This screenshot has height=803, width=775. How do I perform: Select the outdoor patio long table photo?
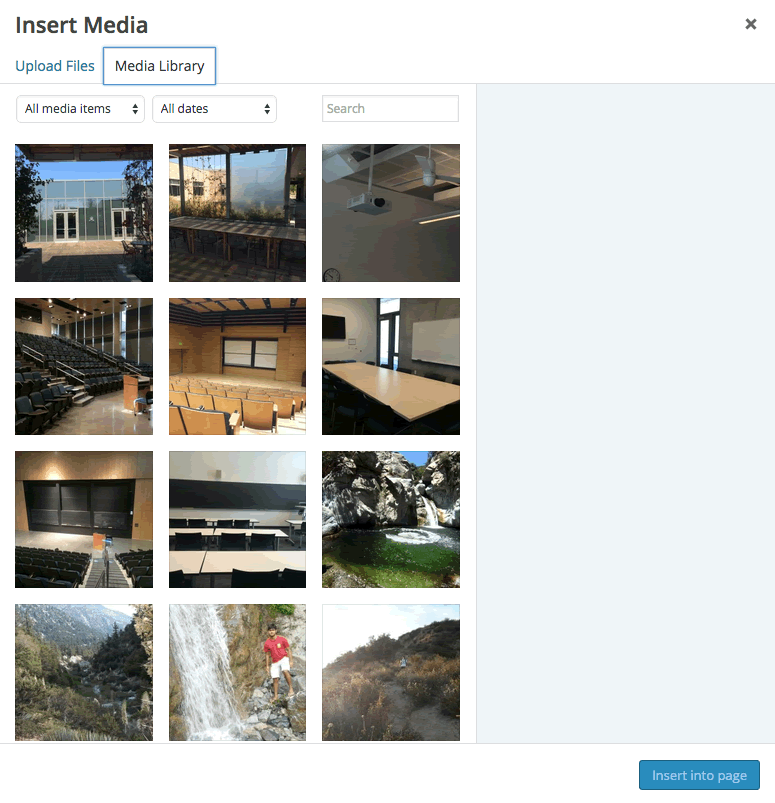(x=237, y=213)
